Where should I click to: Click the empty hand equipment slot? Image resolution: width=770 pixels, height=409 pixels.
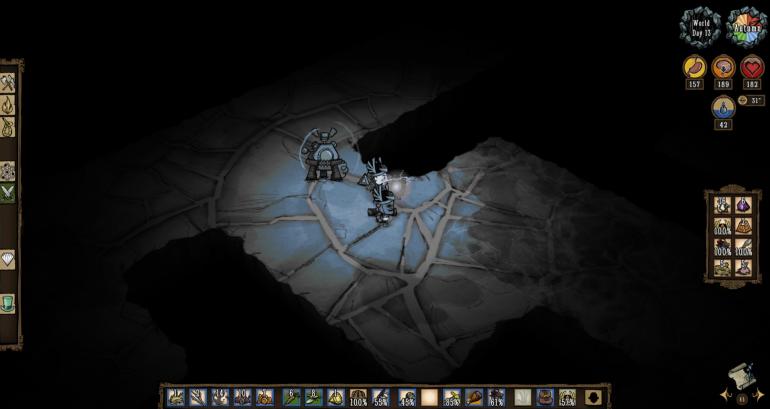[x=522, y=397]
